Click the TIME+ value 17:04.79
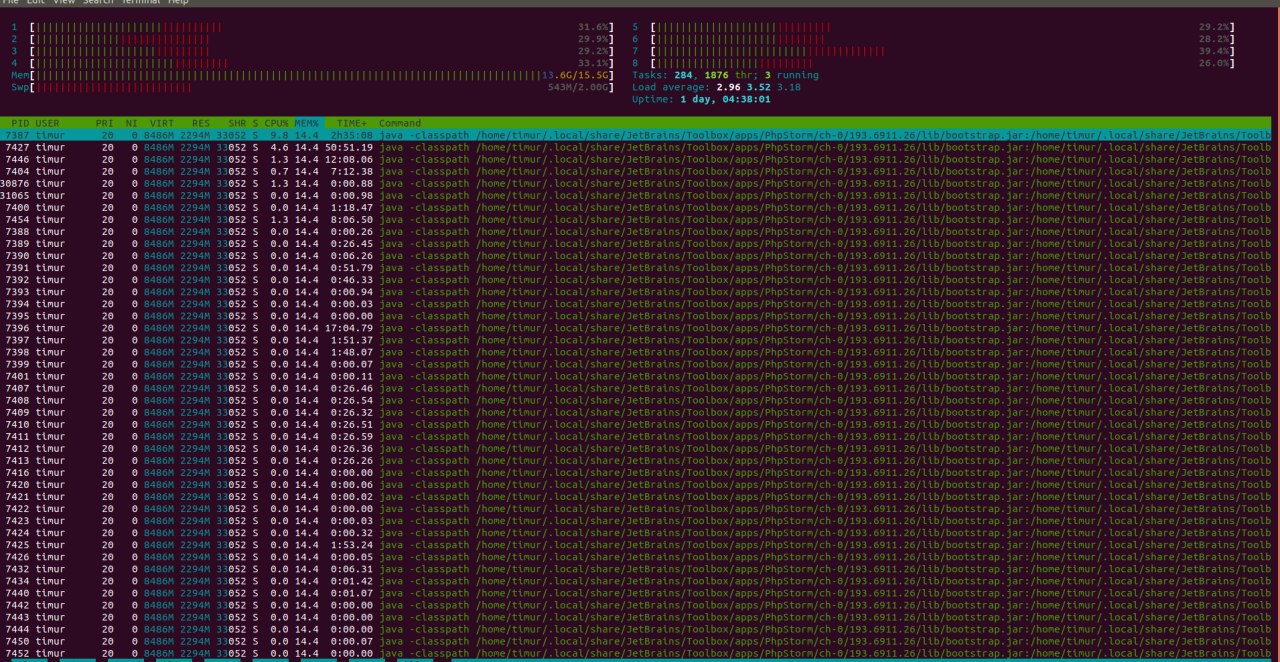 349,328
